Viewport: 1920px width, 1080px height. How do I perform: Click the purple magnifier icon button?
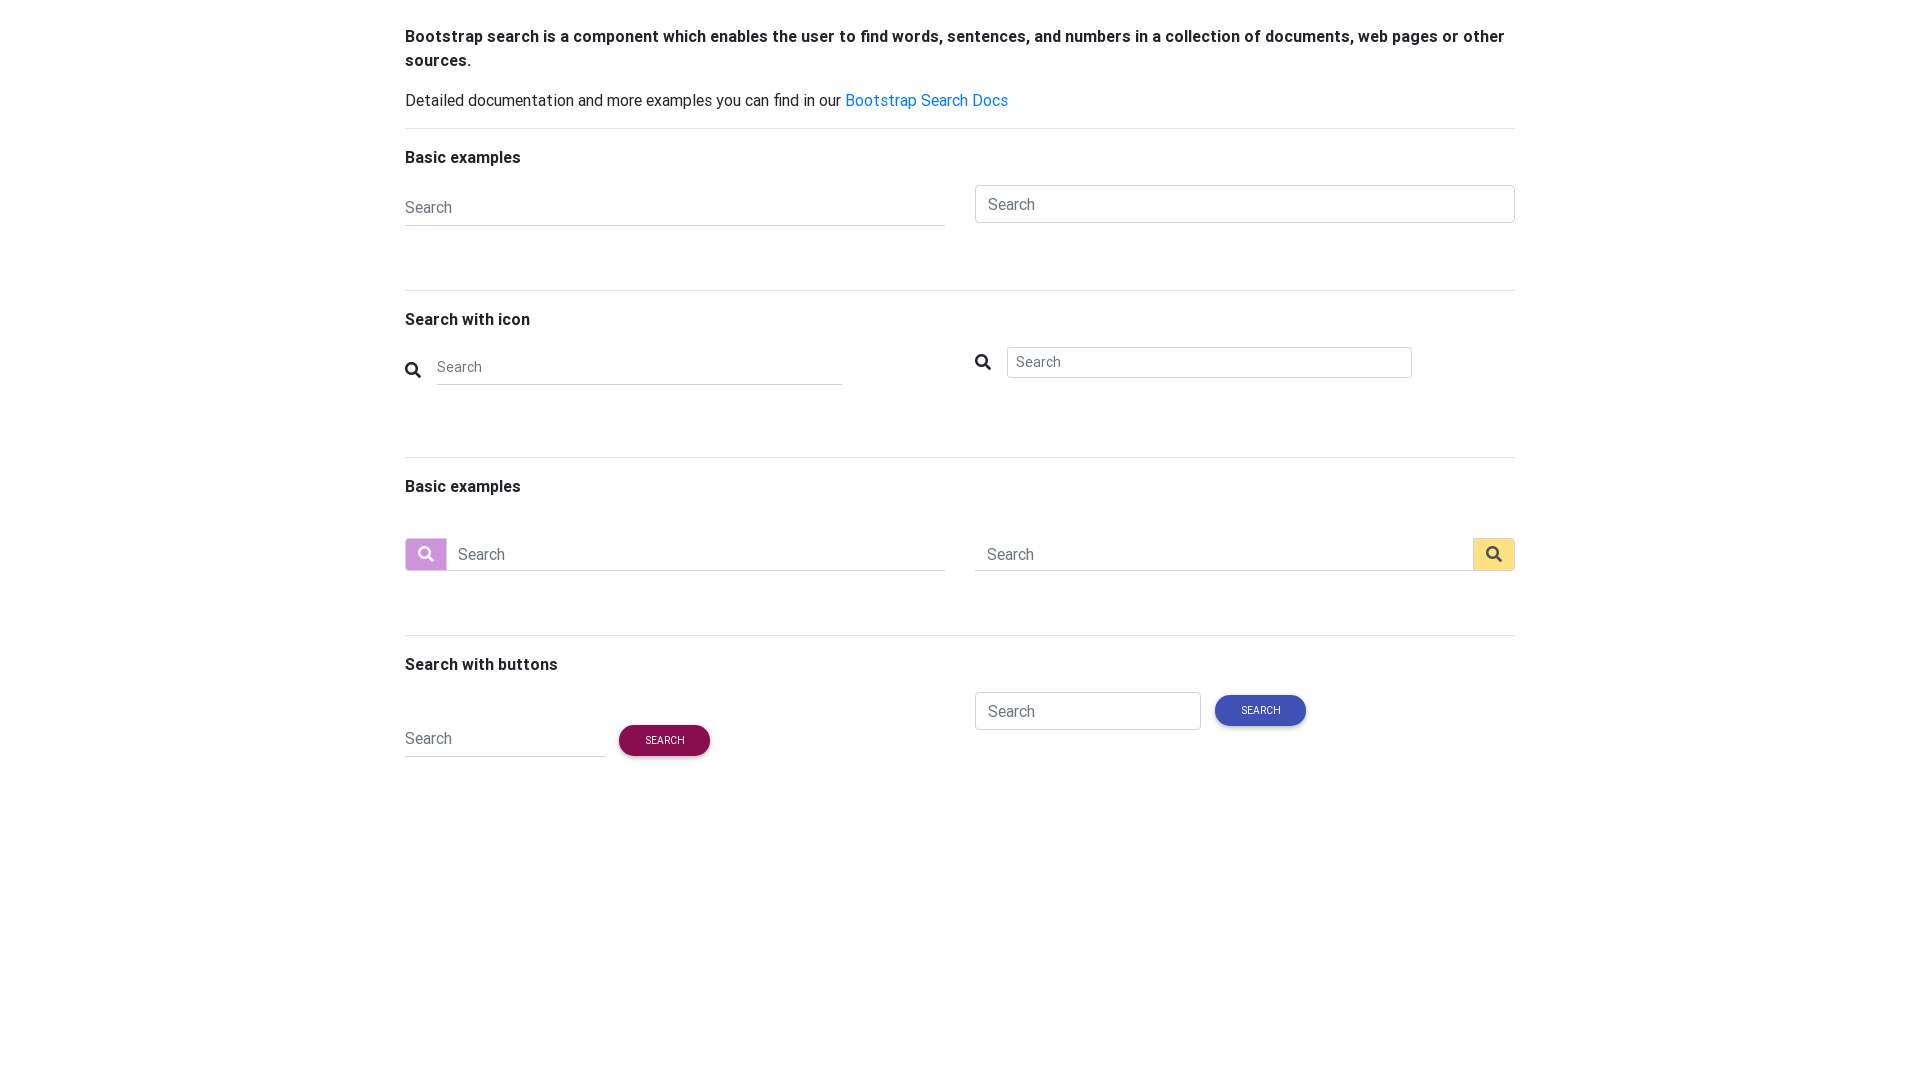[x=426, y=554]
